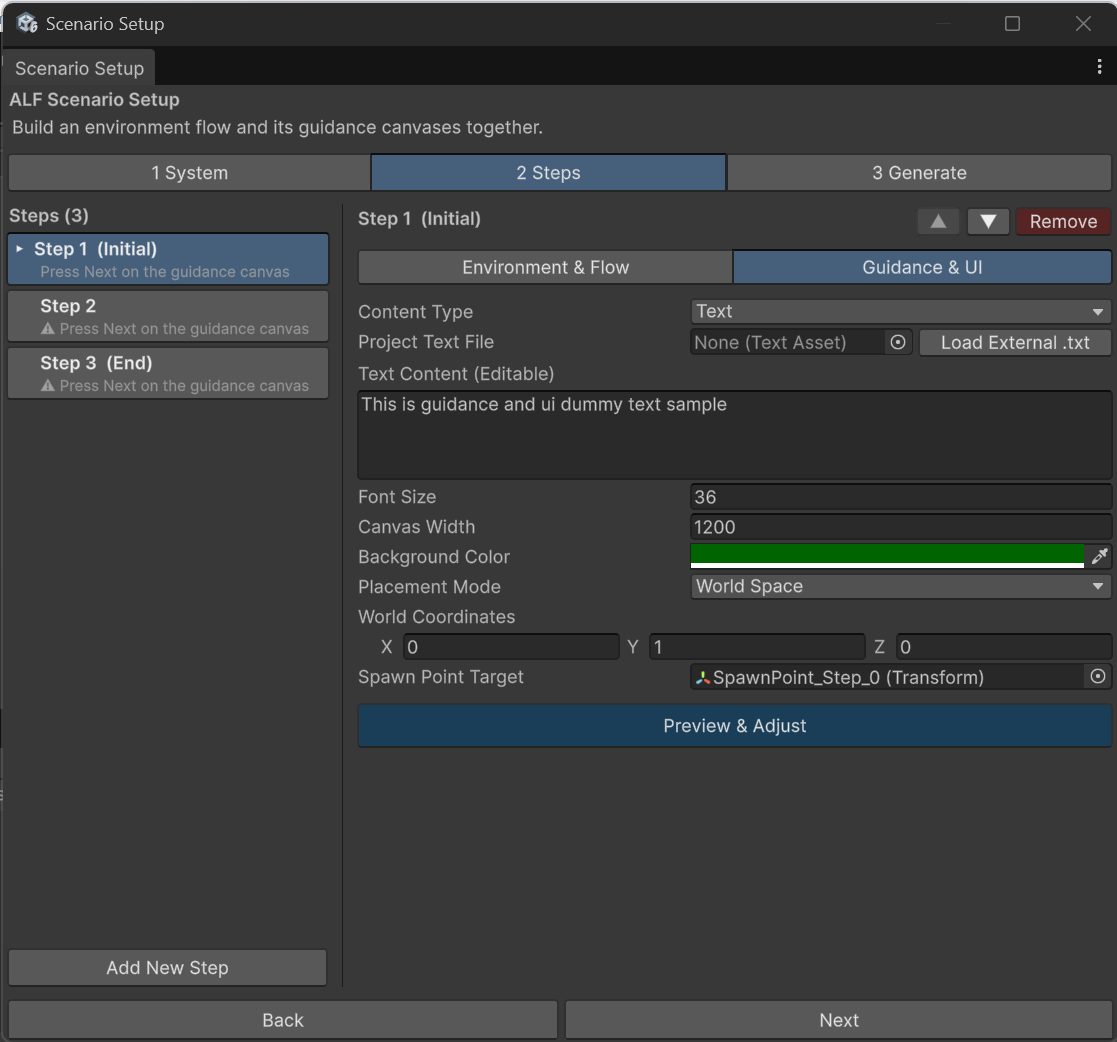
Task: Click the 'Steps (3)' heading
Action: coord(48,216)
